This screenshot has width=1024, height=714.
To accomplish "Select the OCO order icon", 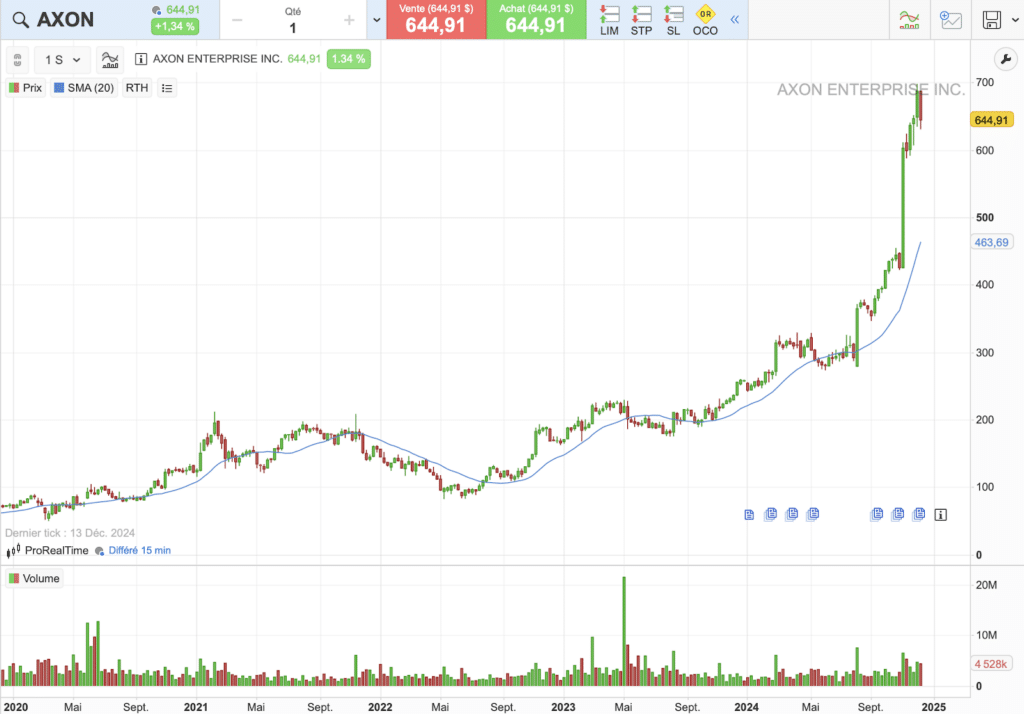I will (705, 20).
